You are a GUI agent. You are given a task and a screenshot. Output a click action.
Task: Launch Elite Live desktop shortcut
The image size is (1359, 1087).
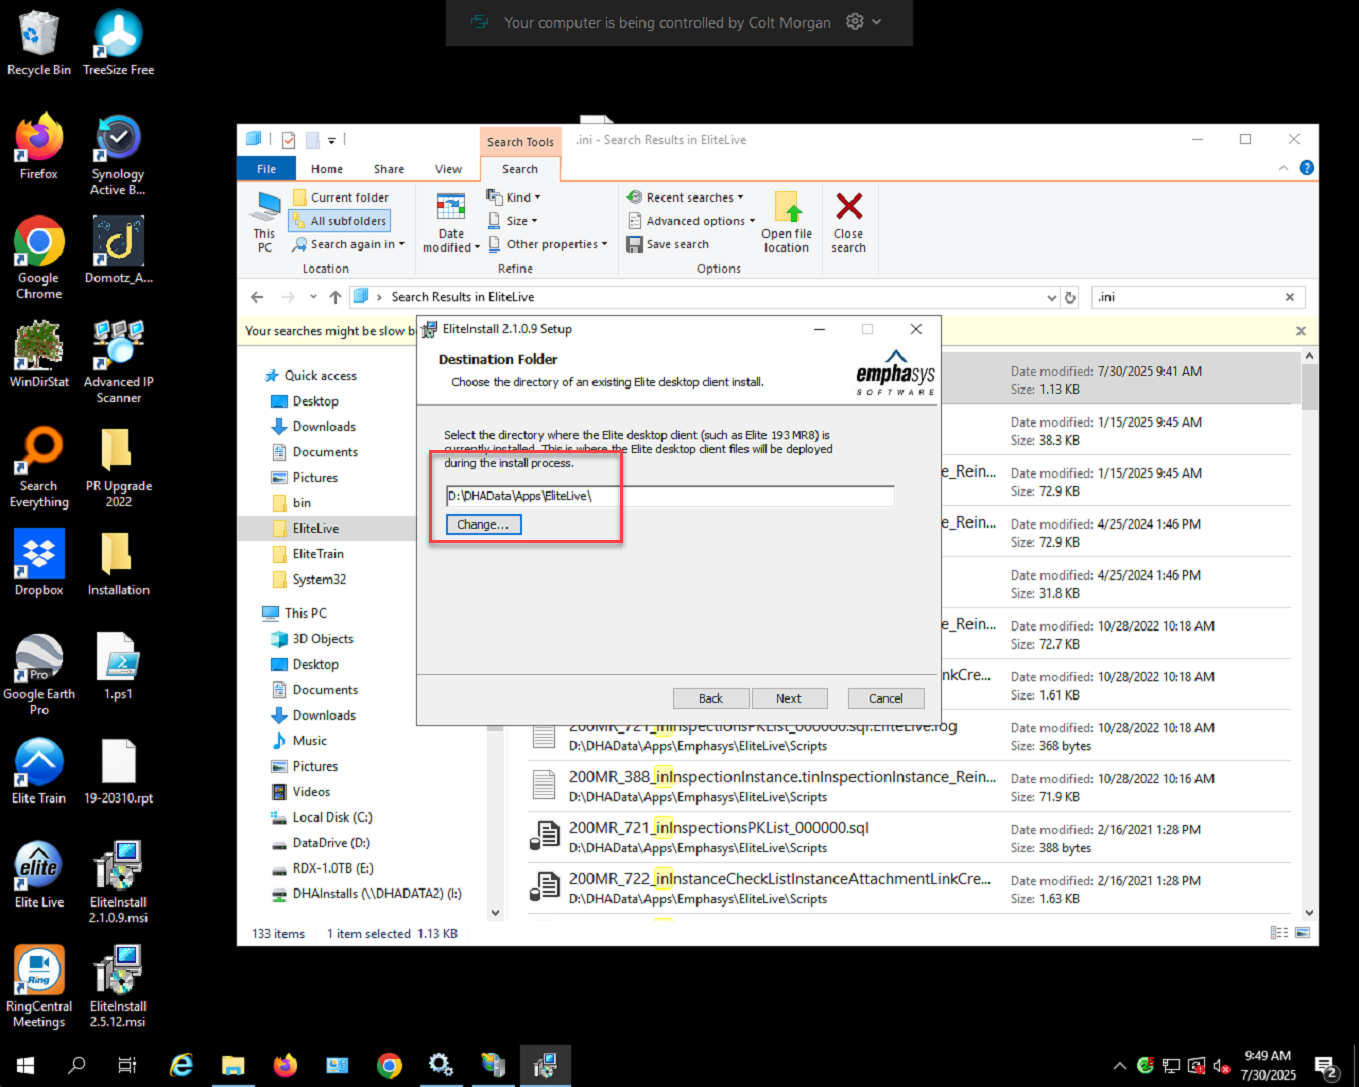coord(38,875)
